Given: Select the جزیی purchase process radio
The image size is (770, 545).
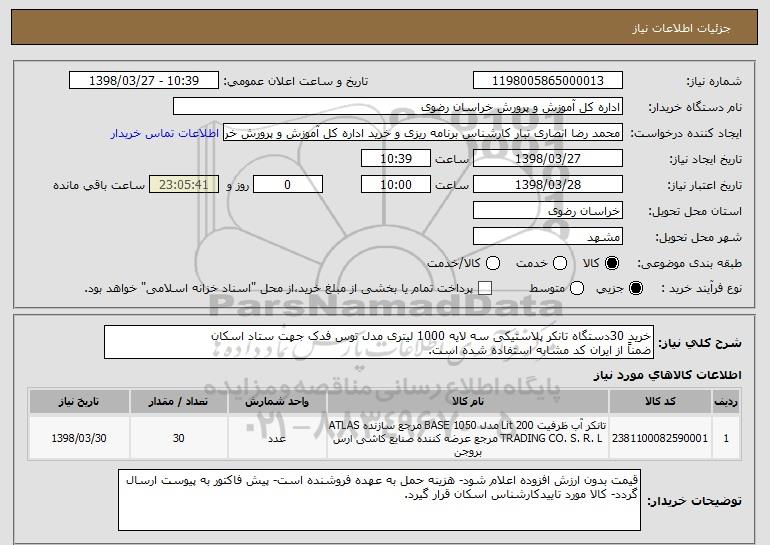Looking at the screenshot, I should 635,289.
